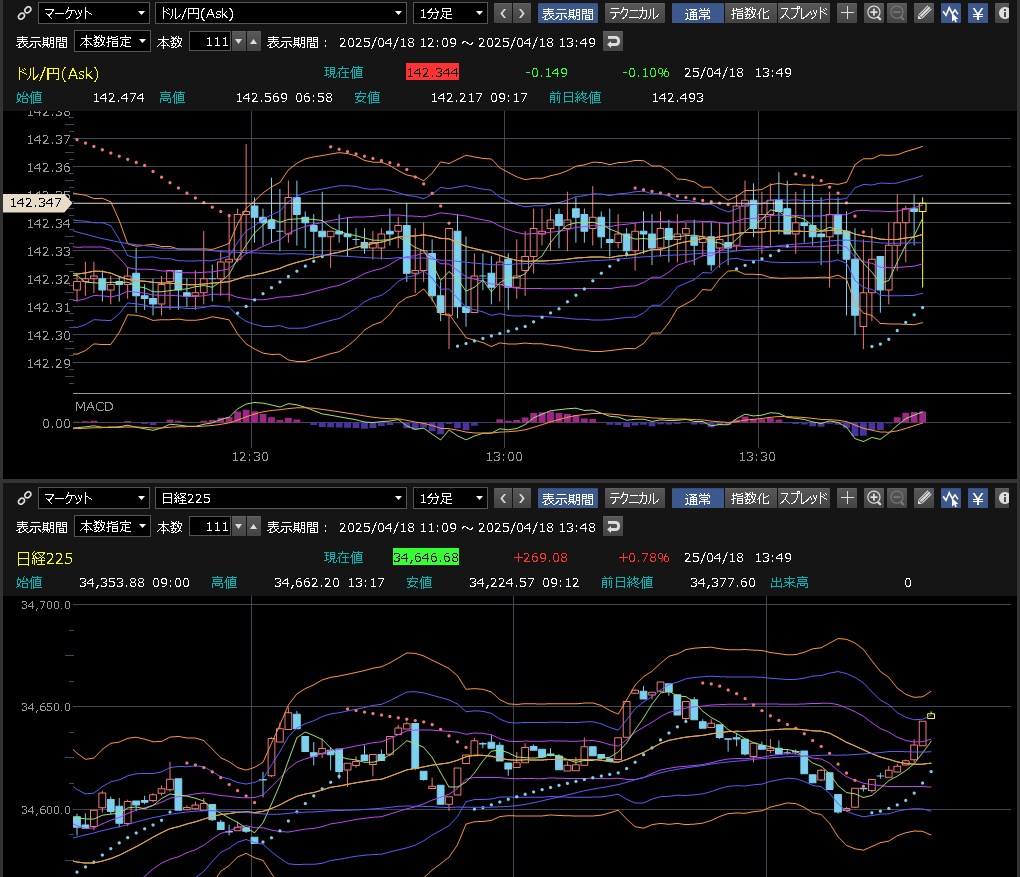Toggle the yen price icon in top toolbar
The width and height of the screenshot is (1020, 877).
[x=978, y=13]
